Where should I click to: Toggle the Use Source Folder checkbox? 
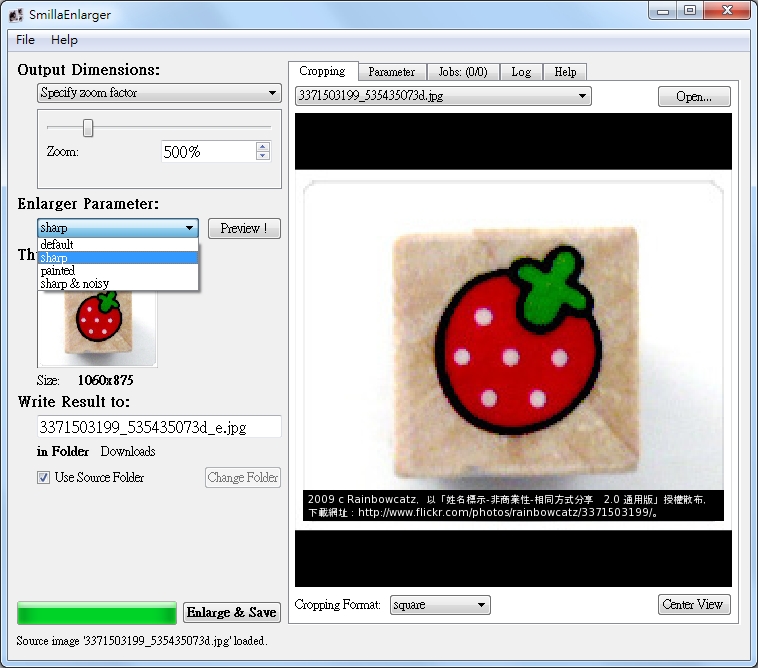point(43,478)
